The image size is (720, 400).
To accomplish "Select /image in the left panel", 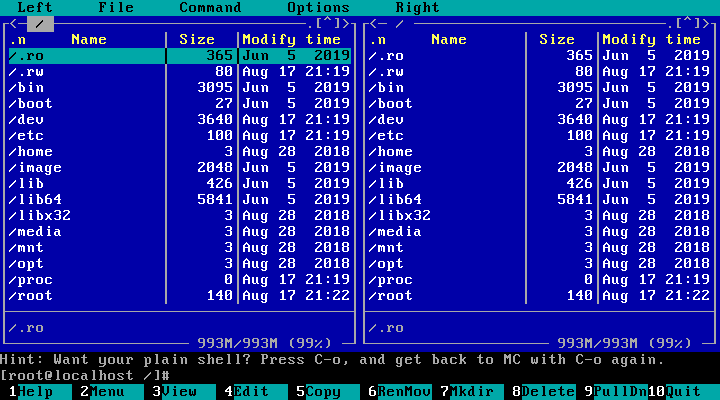I will coord(180,168).
